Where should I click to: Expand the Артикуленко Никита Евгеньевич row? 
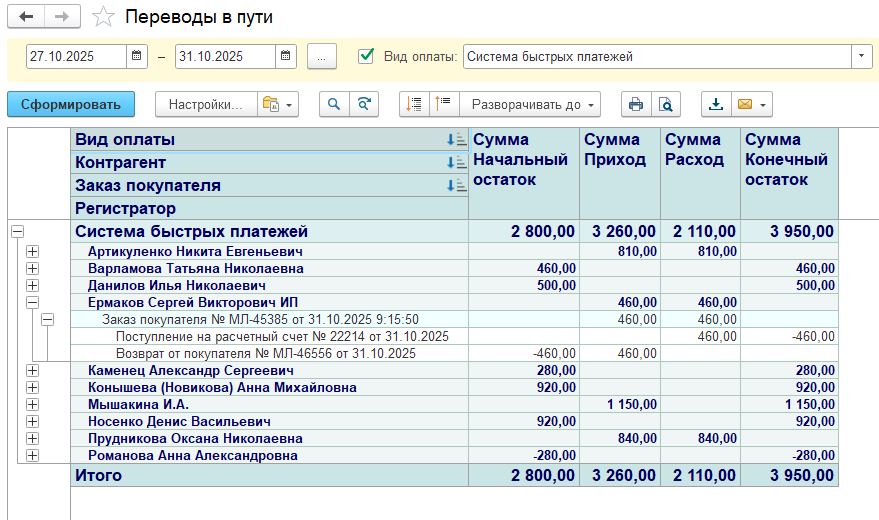32,252
